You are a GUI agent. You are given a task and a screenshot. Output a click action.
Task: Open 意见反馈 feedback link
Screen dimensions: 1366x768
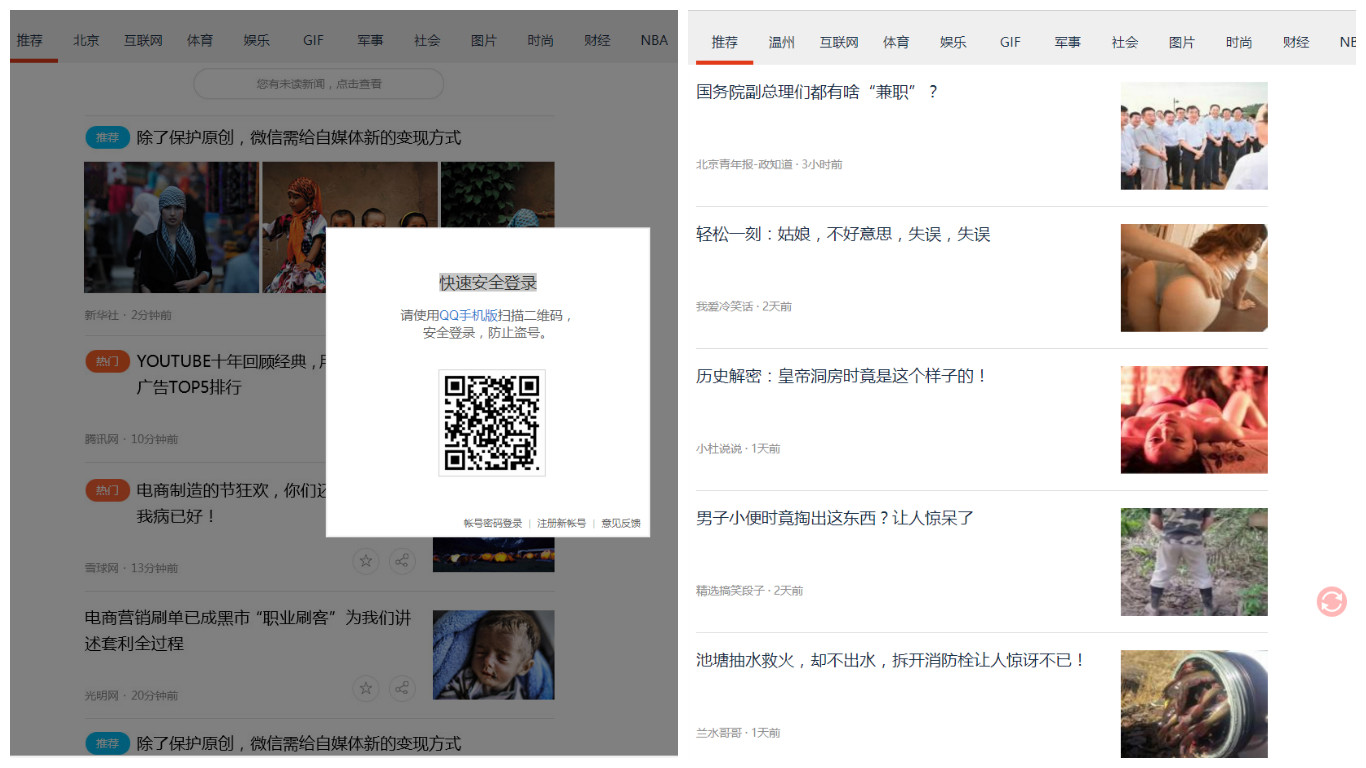click(620, 523)
